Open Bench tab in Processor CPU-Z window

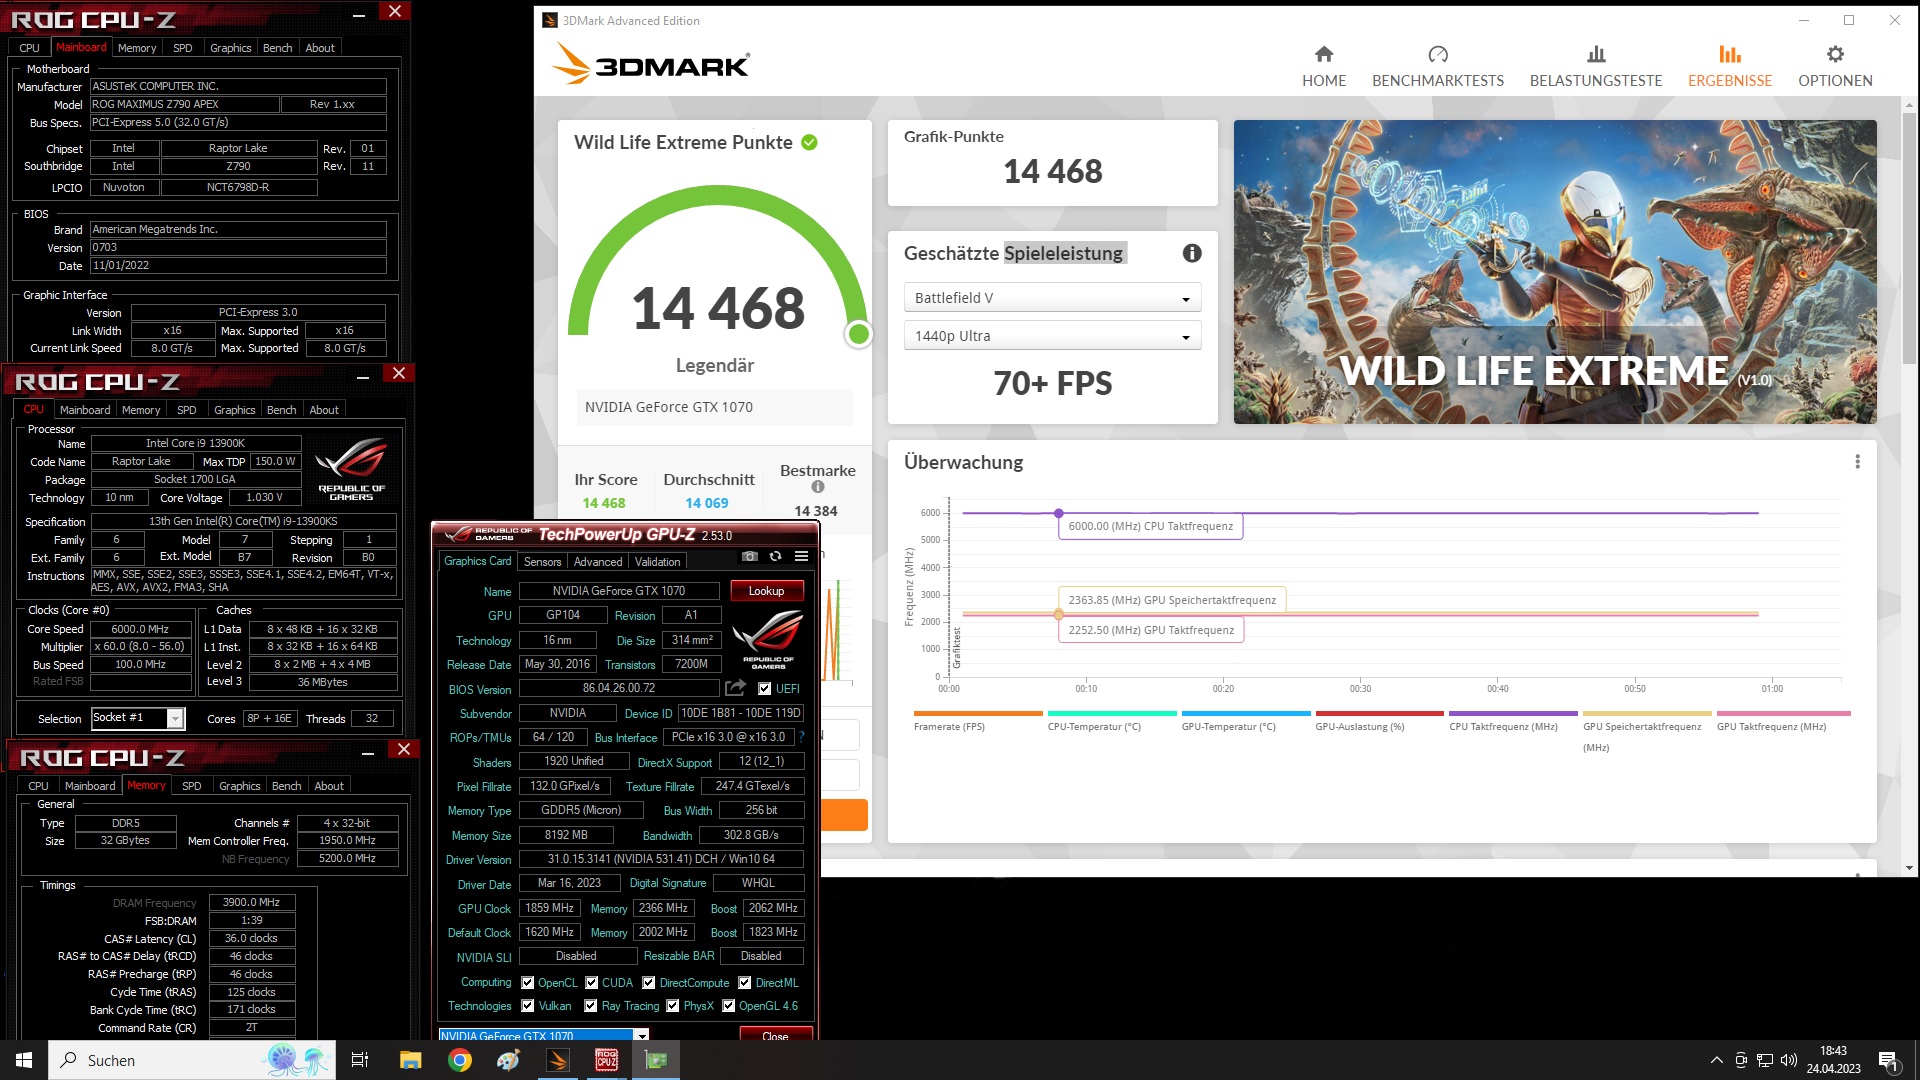[x=281, y=410]
